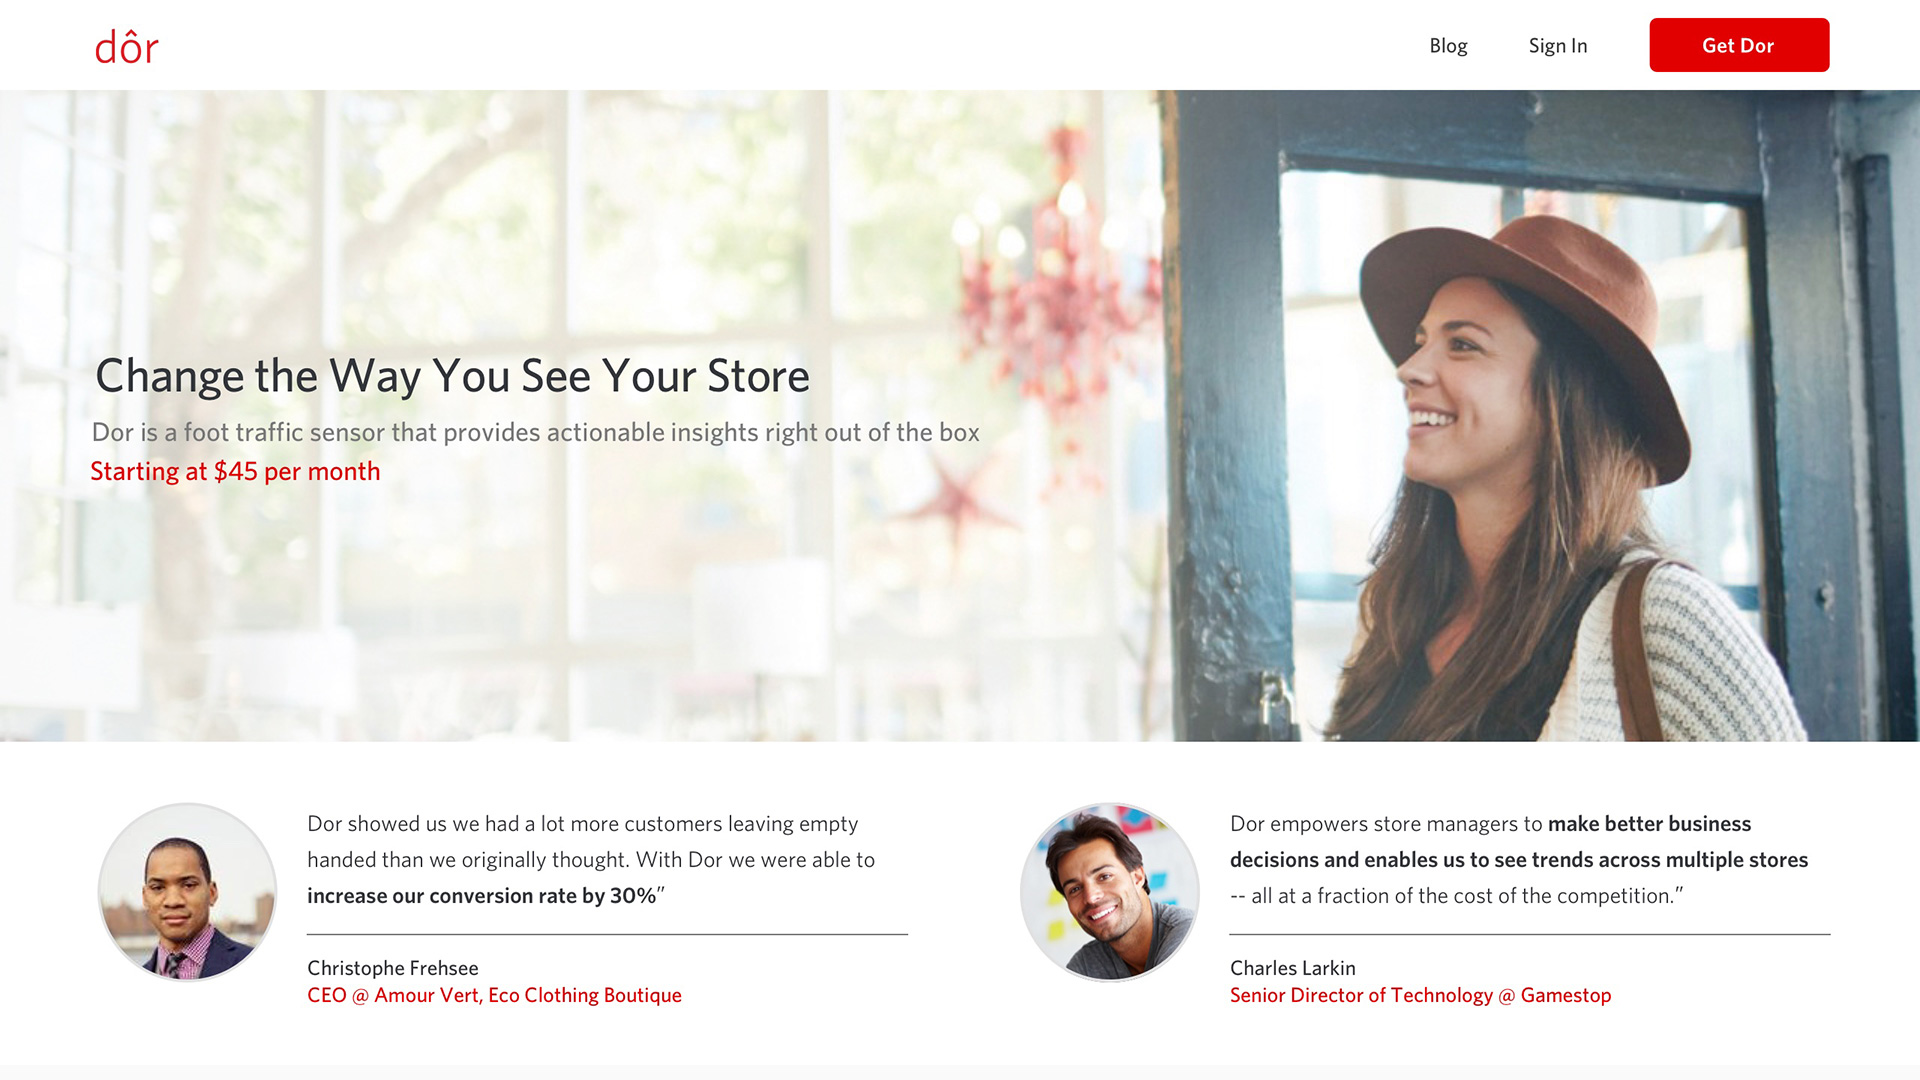The image size is (1920, 1080).
Task: Click the CEO @ Amour Vert title
Action: (x=494, y=995)
